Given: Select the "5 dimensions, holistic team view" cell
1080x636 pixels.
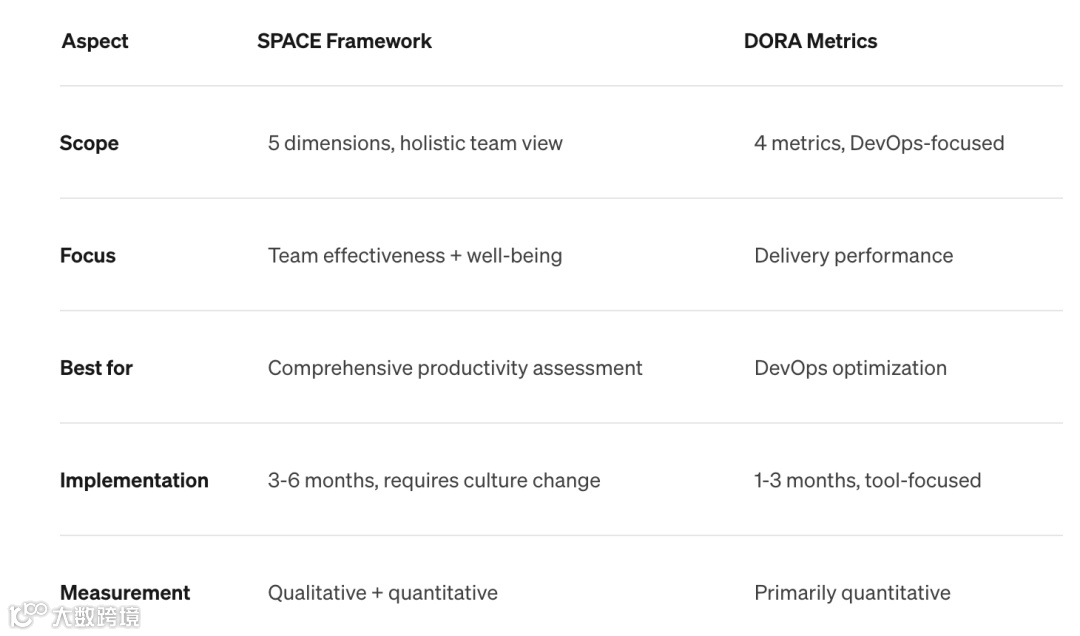Looking at the screenshot, I should (x=415, y=143).
